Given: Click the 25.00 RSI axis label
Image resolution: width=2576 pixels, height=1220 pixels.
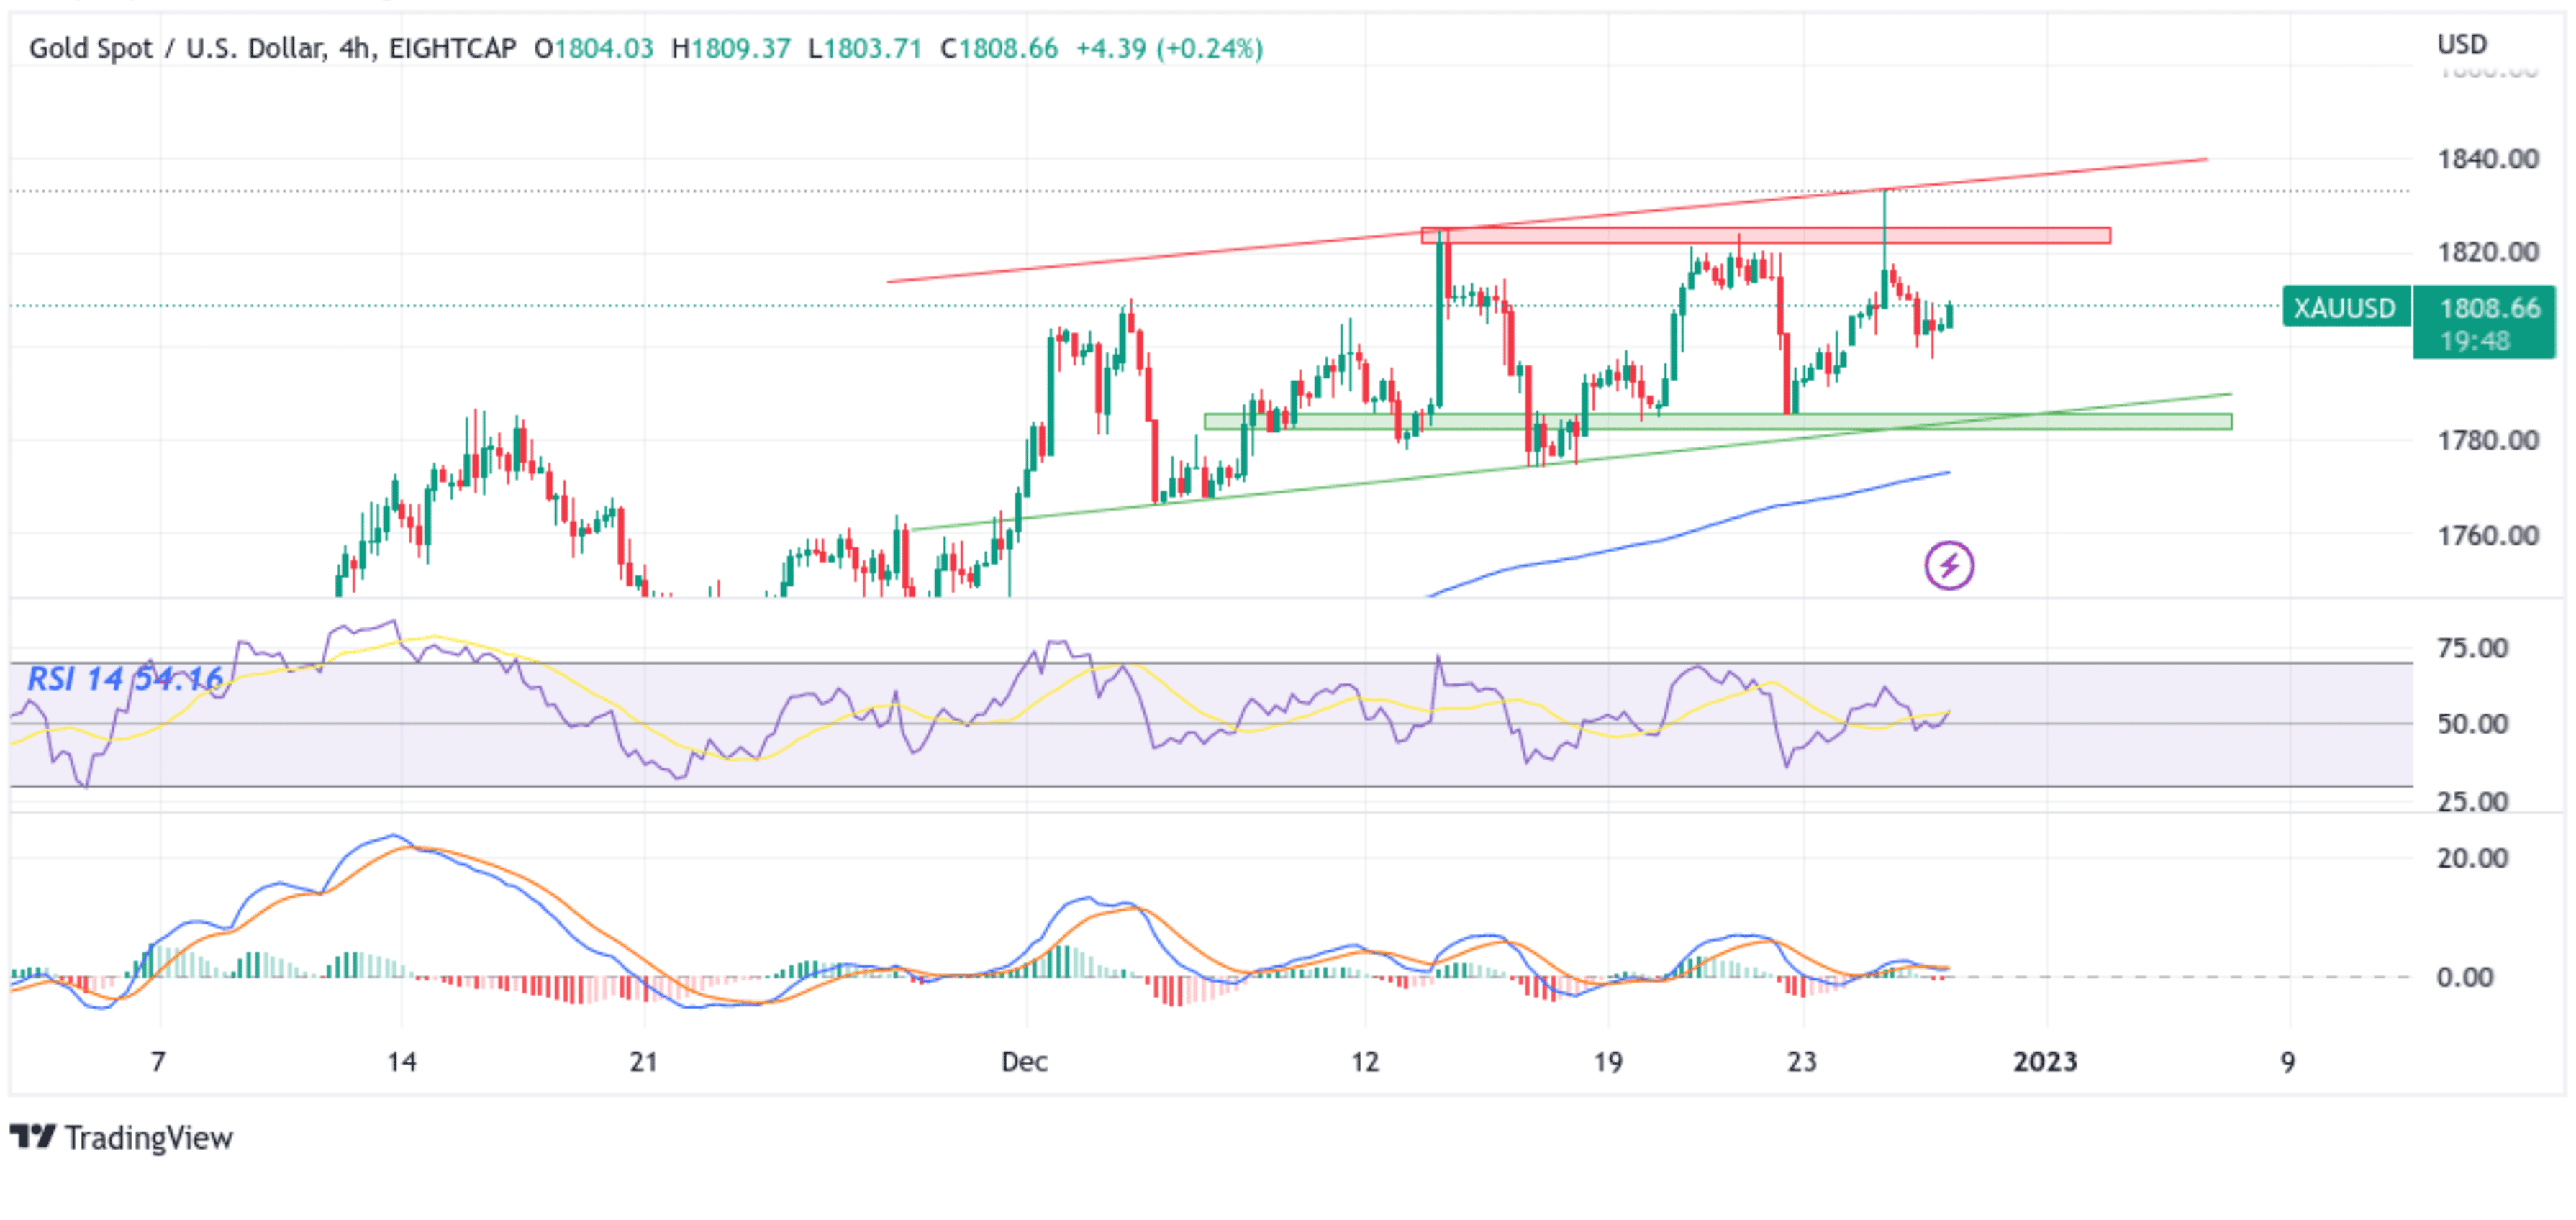Looking at the screenshot, I should pos(2472,802).
